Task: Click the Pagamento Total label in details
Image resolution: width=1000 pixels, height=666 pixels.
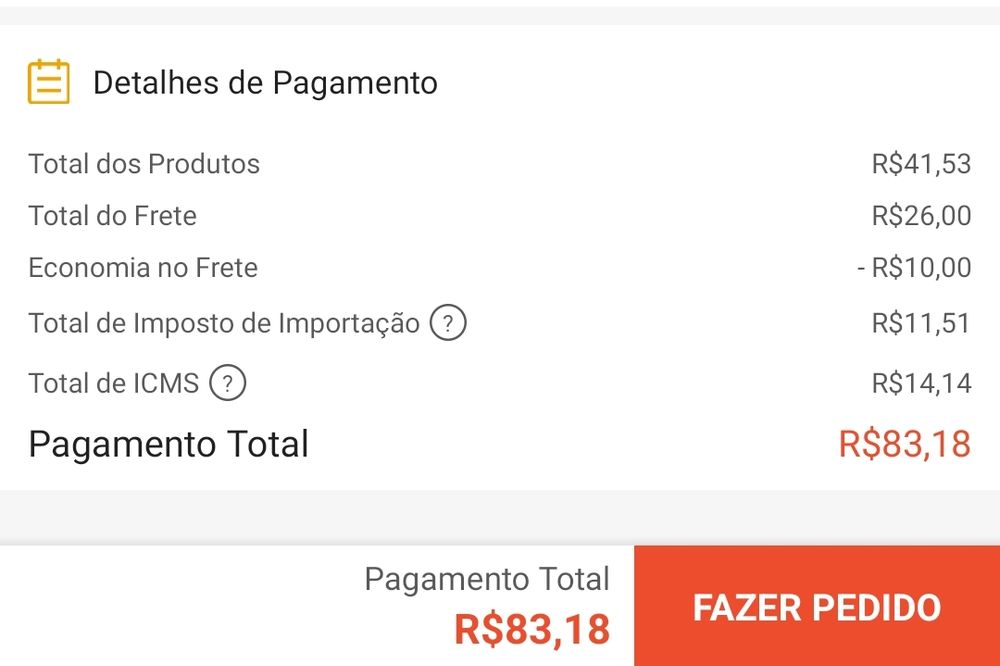Action: click(168, 444)
